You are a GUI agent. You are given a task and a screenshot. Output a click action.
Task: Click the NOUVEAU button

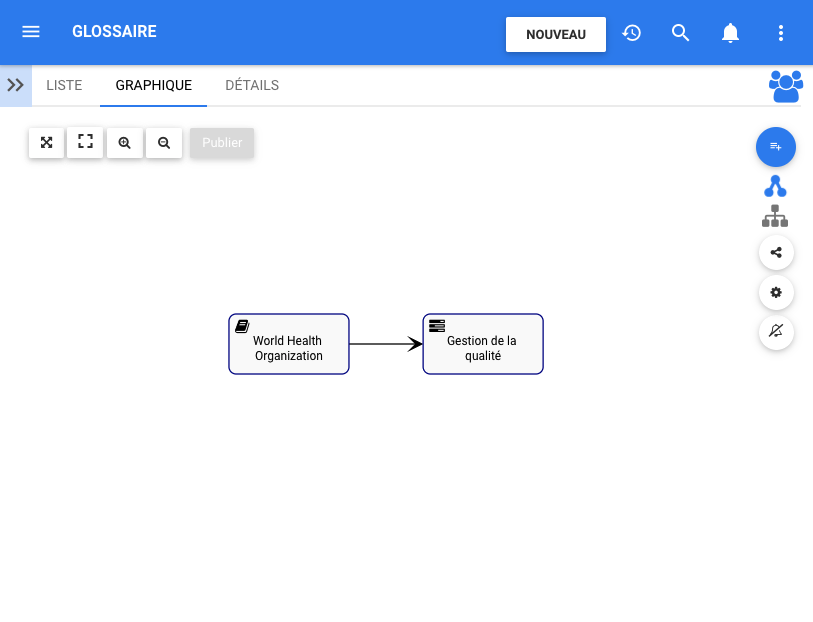(556, 34)
